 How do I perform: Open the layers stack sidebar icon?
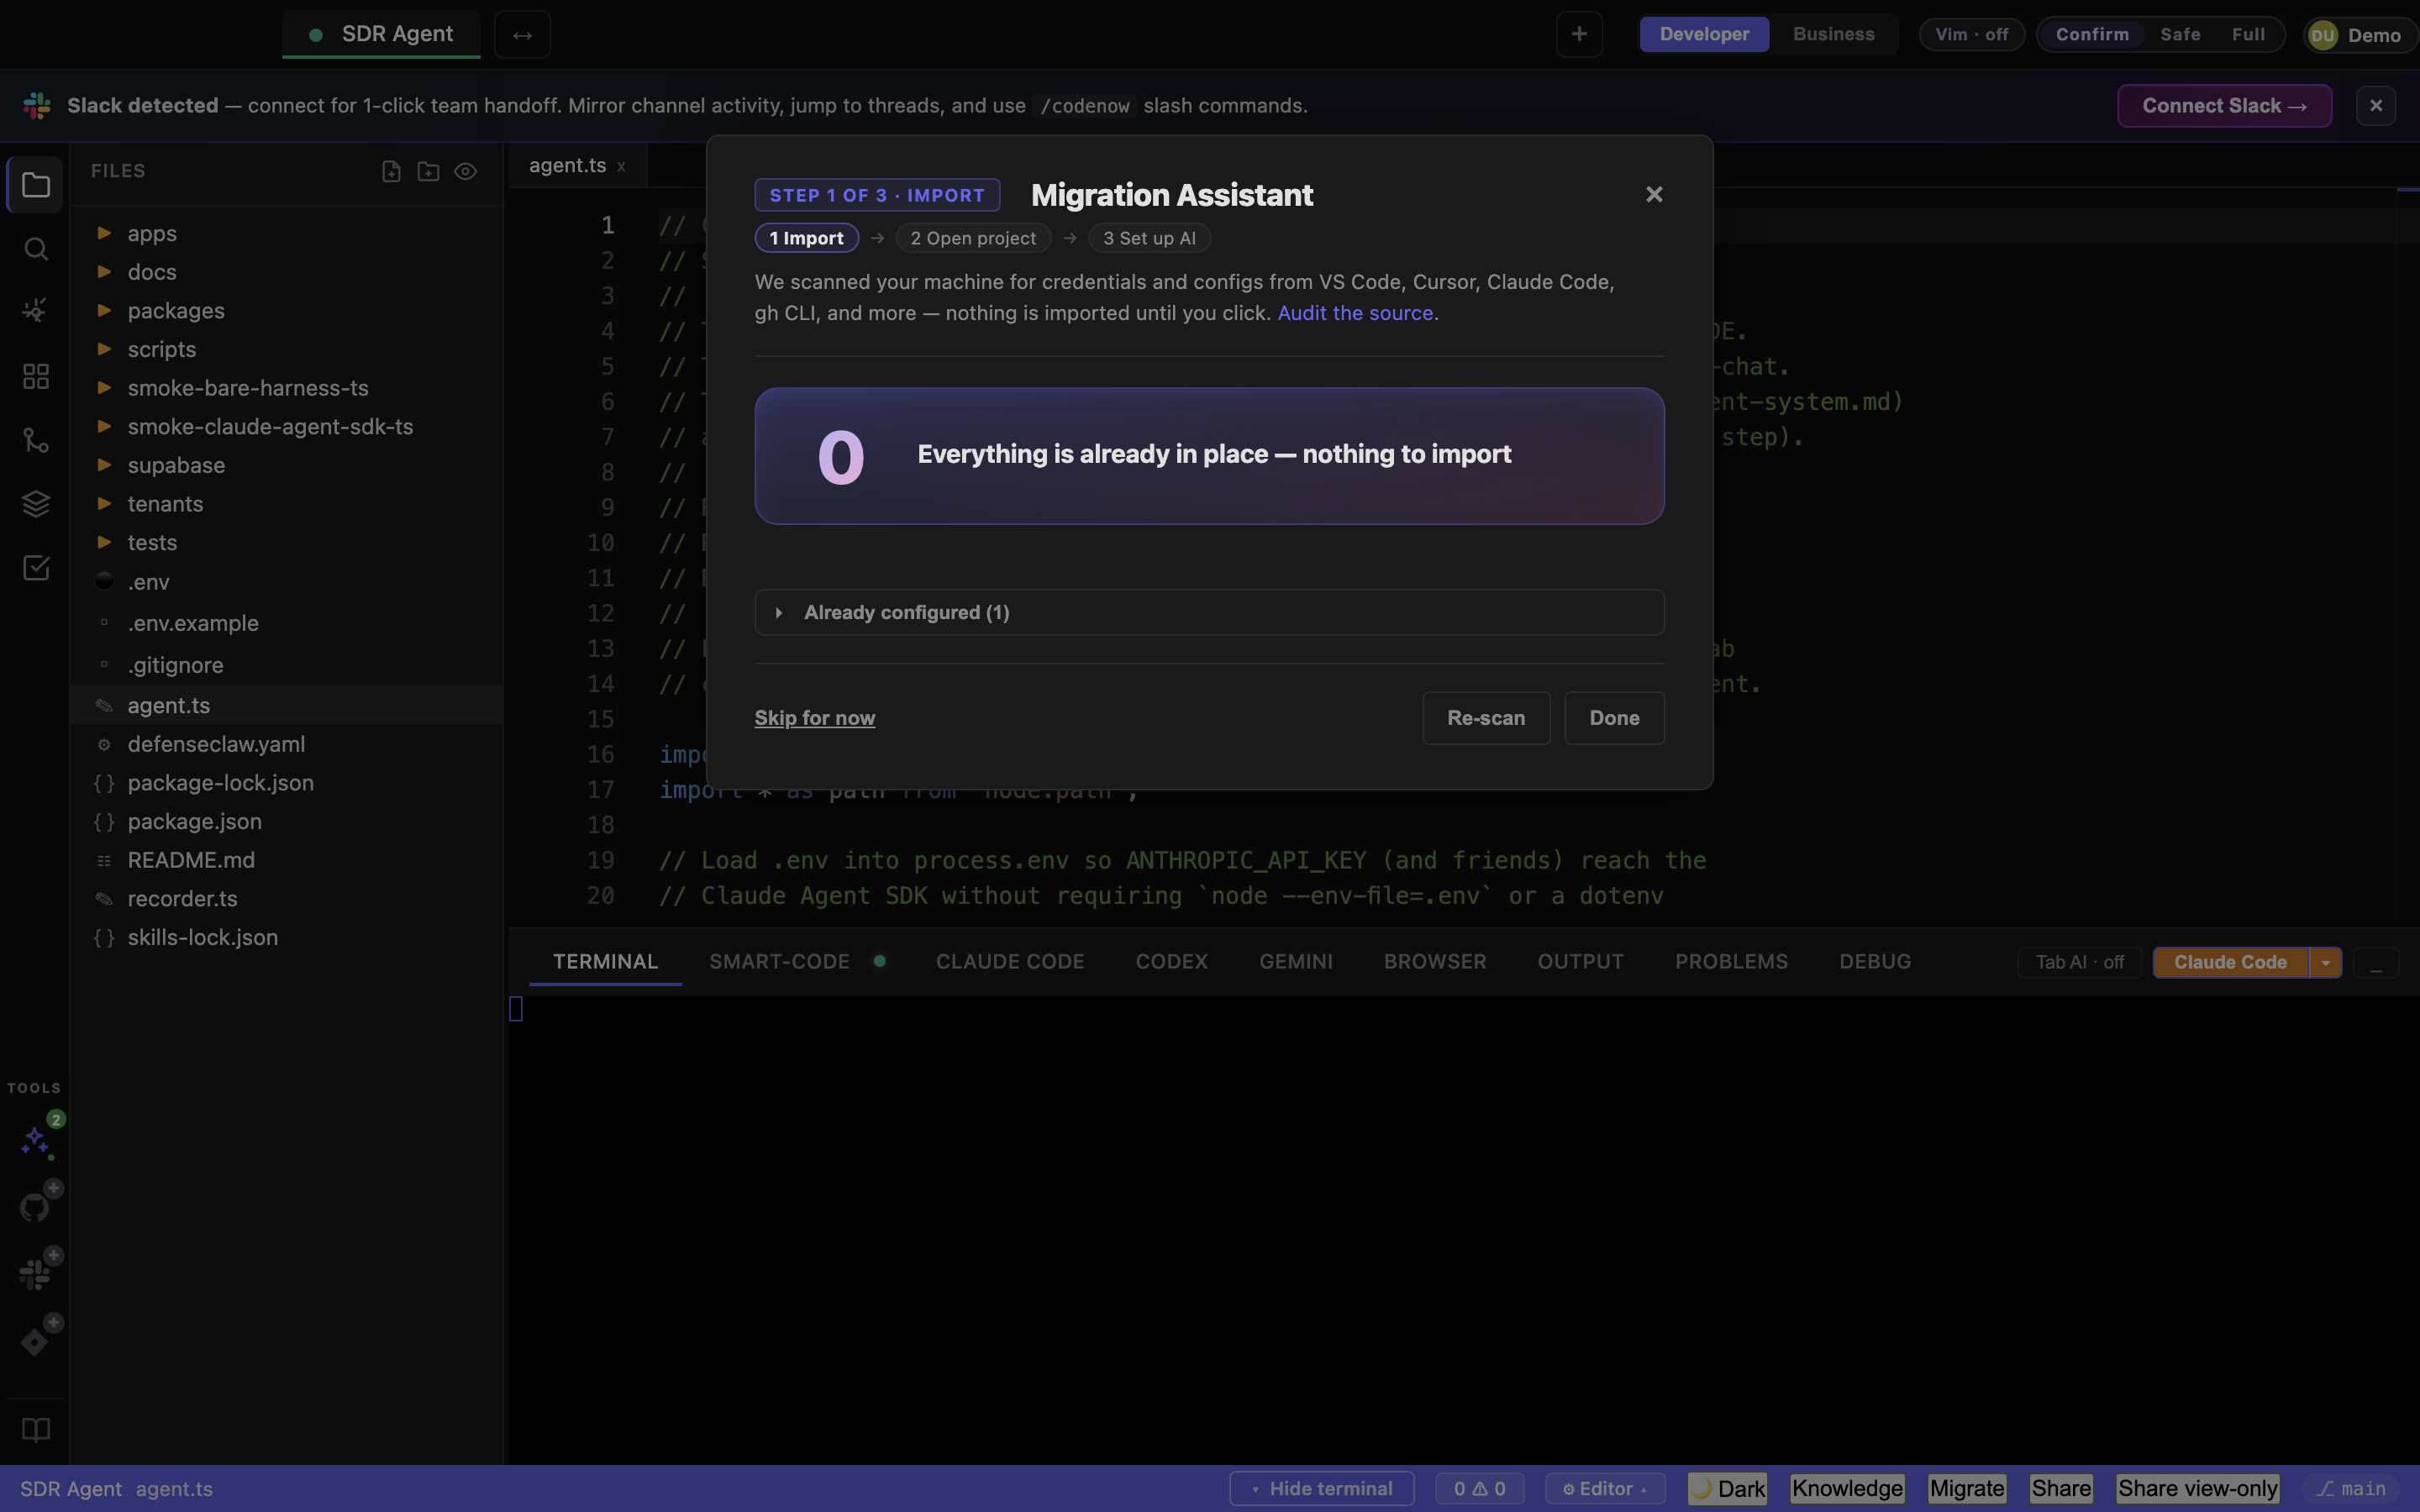(x=35, y=504)
